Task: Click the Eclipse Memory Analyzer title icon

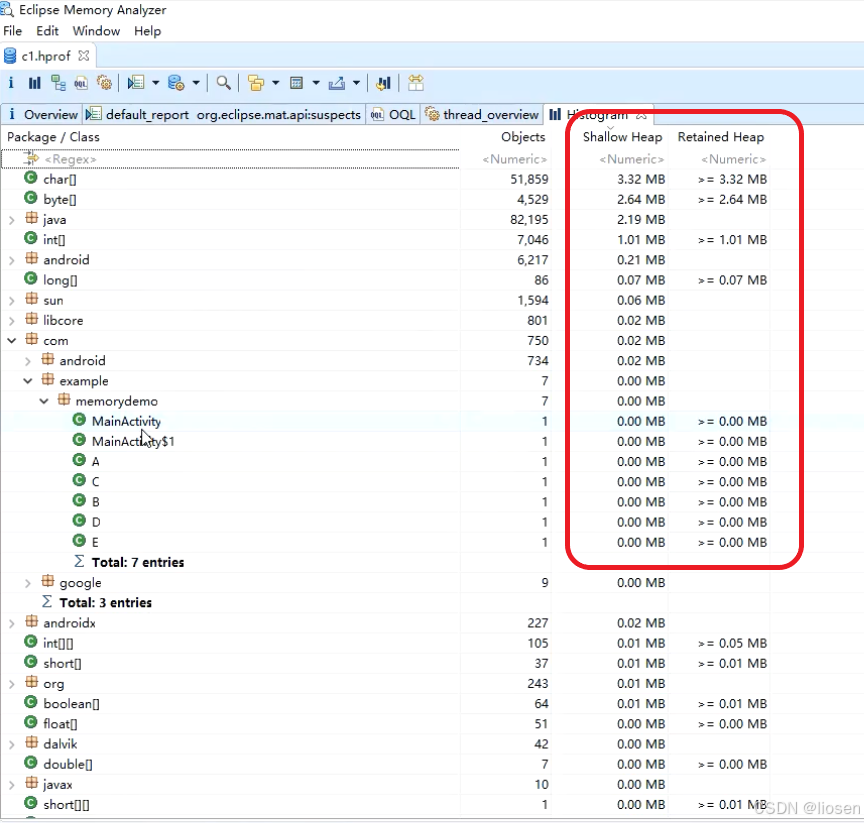Action: (x=7, y=9)
